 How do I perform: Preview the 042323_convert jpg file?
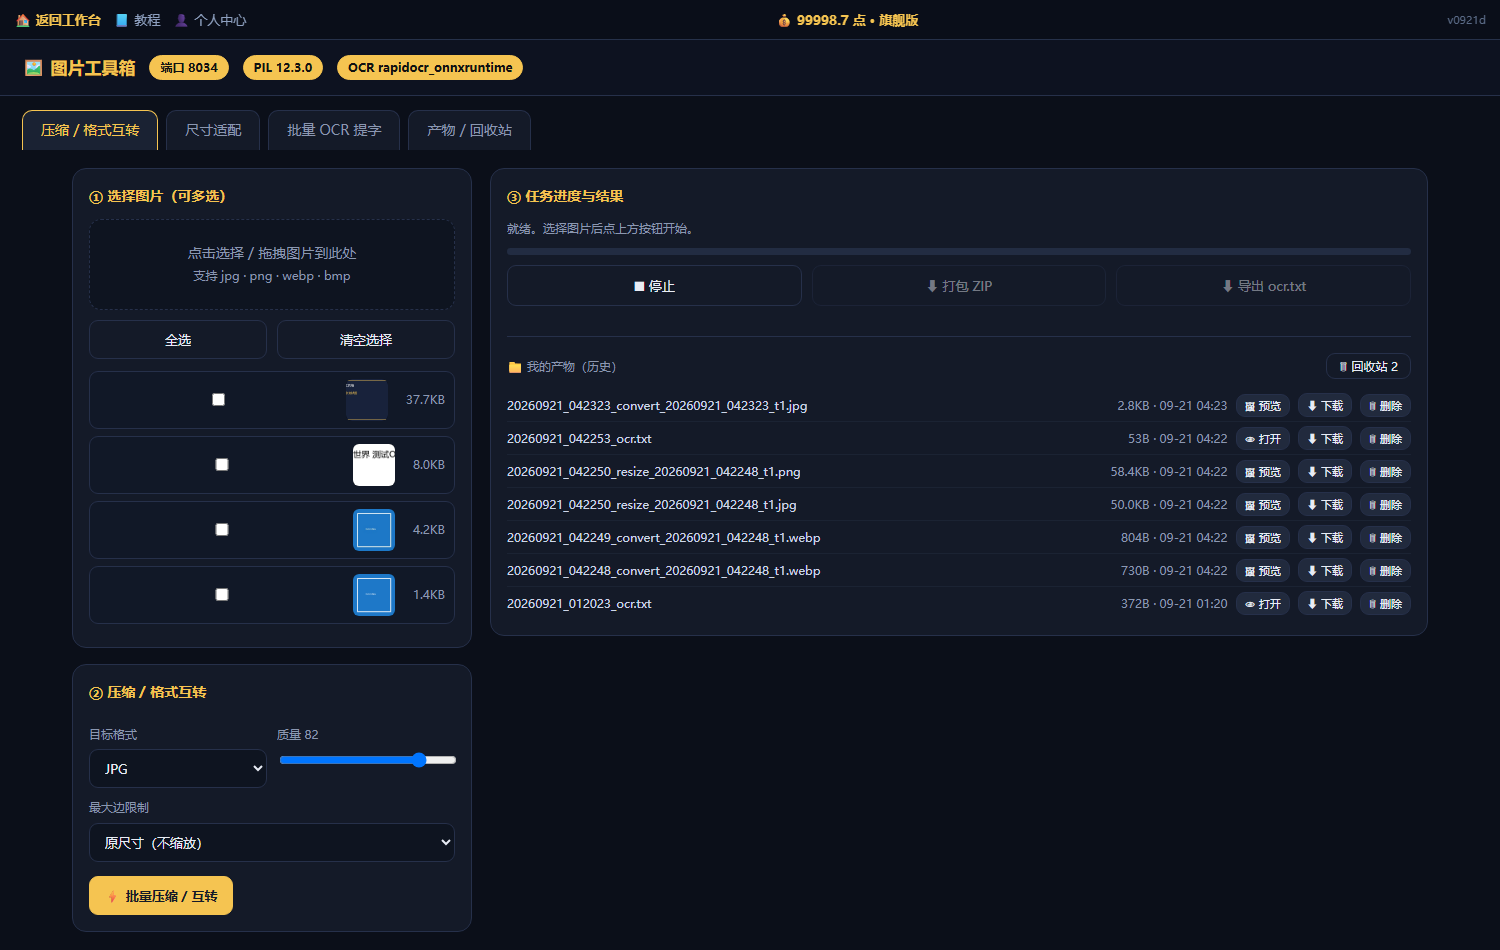pos(1262,406)
